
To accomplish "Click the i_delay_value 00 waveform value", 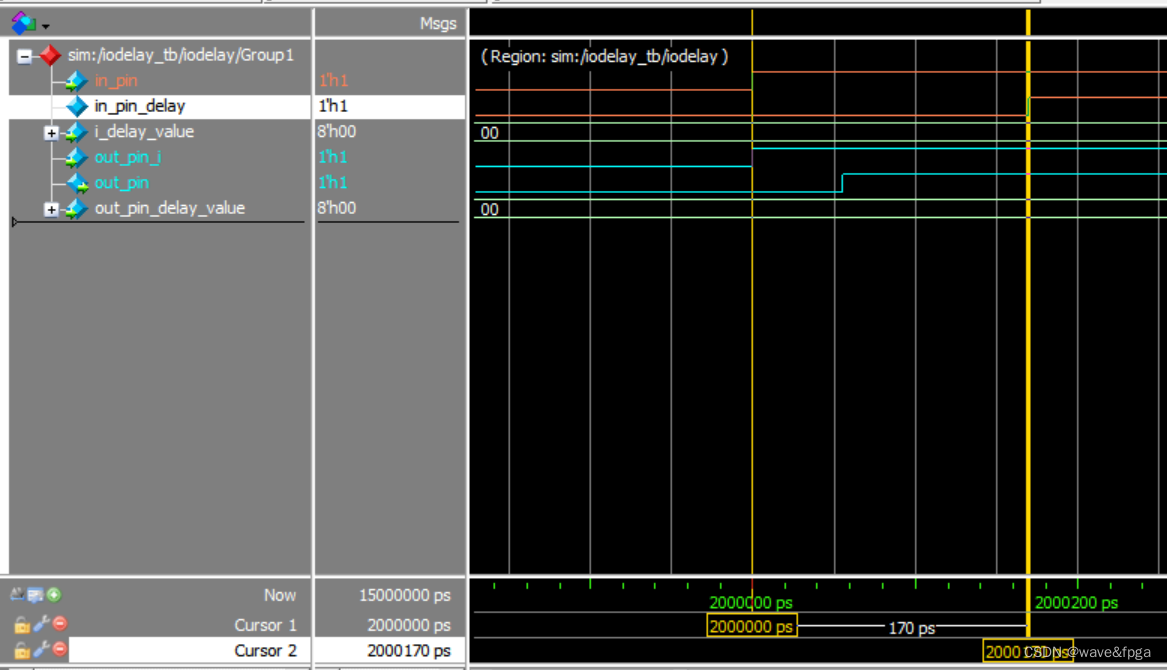I will tap(490, 133).
